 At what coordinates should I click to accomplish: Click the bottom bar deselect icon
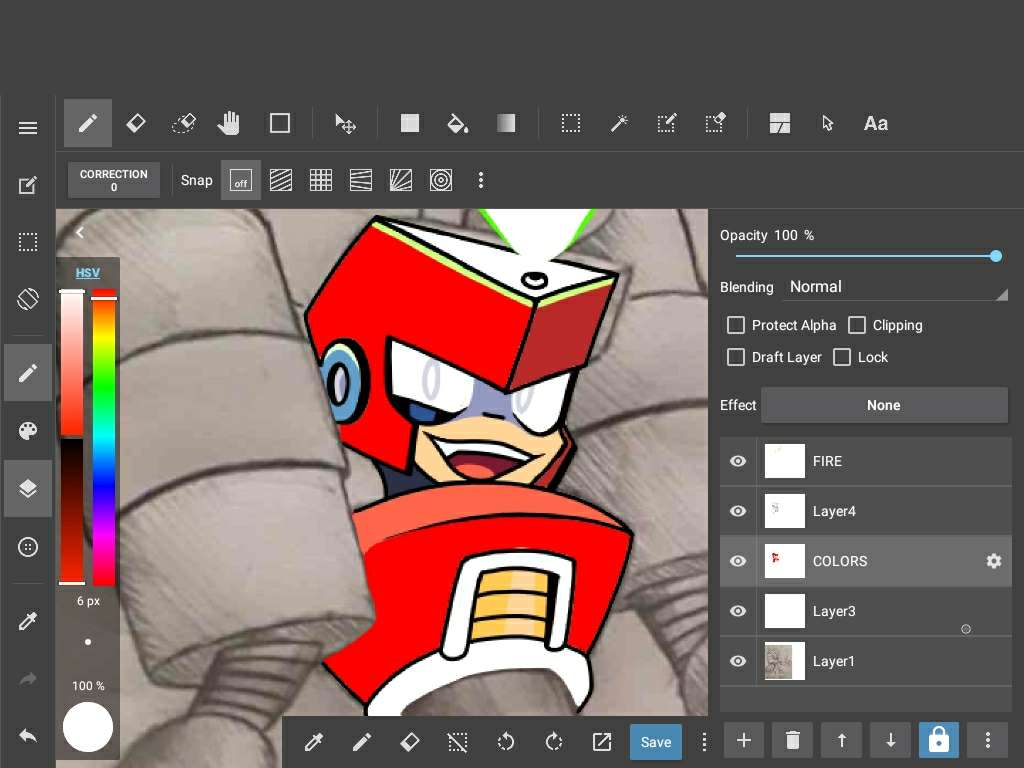[x=457, y=741]
